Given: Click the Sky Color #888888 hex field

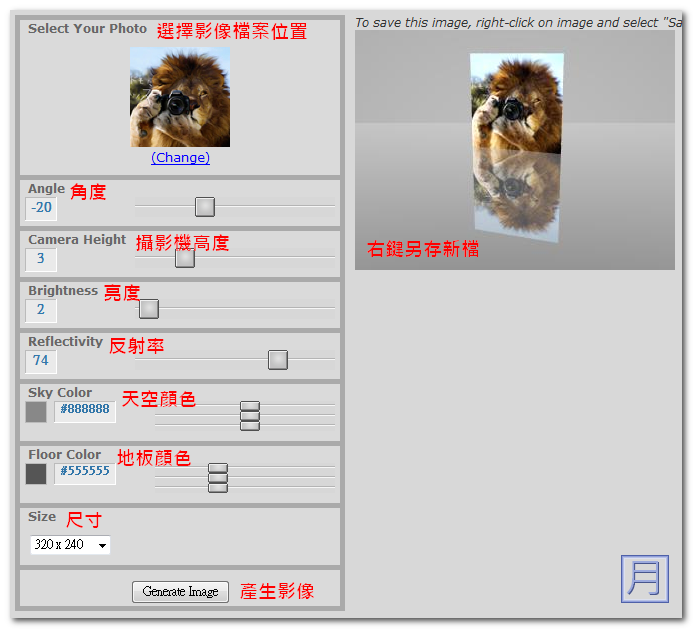Looking at the screenshot, I should (x=85, y=410).
